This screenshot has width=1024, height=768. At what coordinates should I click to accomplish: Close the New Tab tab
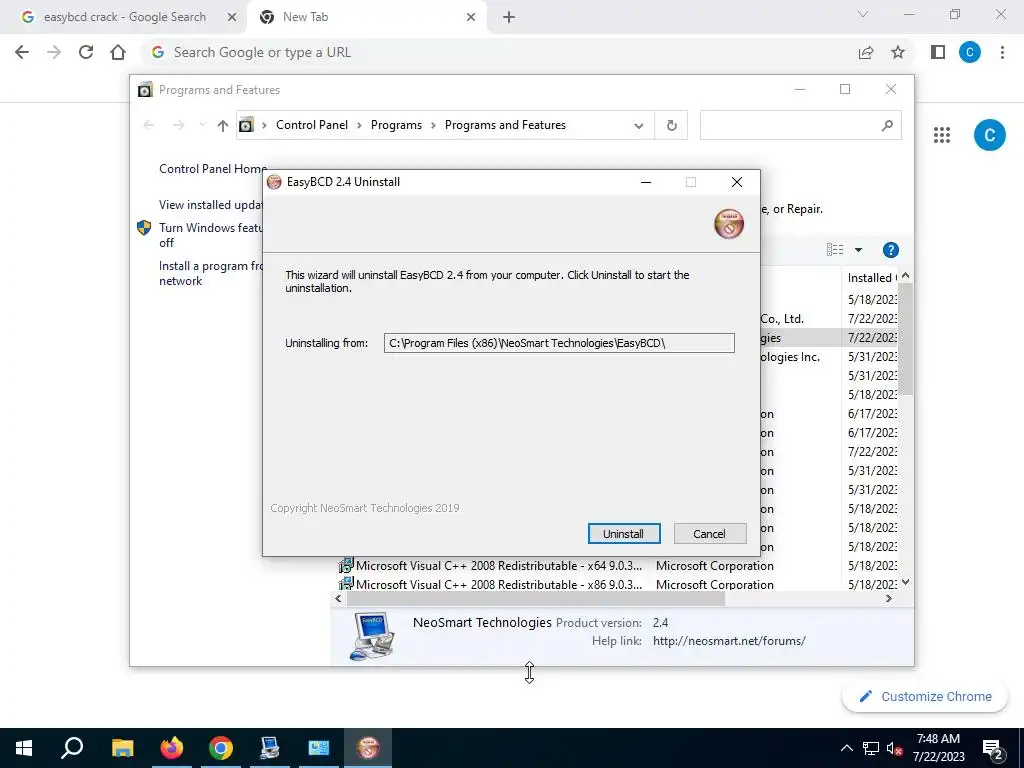(x=471, y=18)
